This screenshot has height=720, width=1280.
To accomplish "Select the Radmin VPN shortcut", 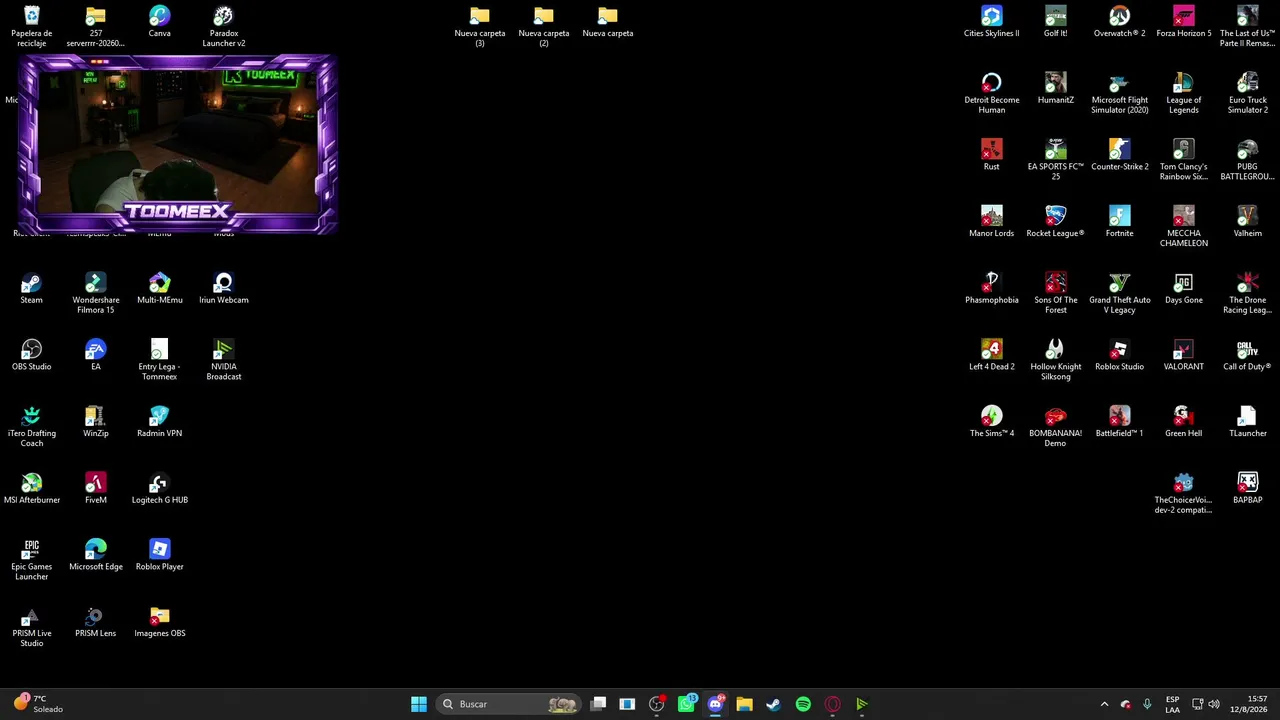I will pyautogui.click(x=160, y=421).
